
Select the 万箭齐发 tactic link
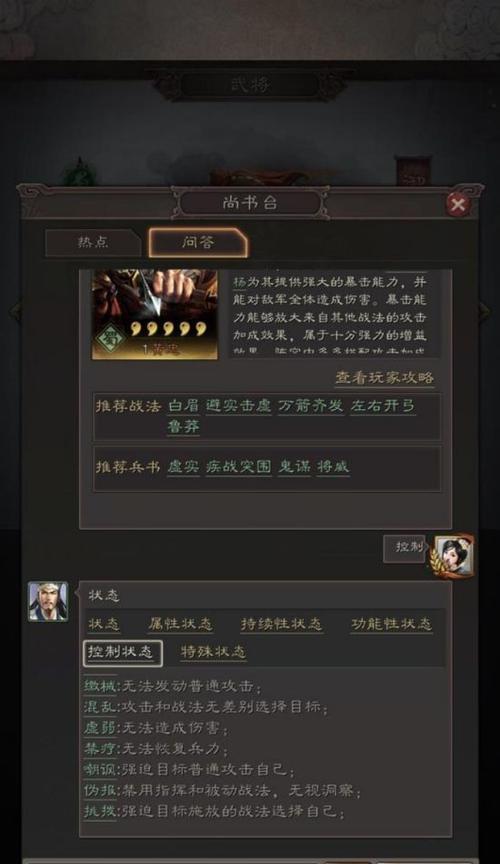(x=310, y=406)
